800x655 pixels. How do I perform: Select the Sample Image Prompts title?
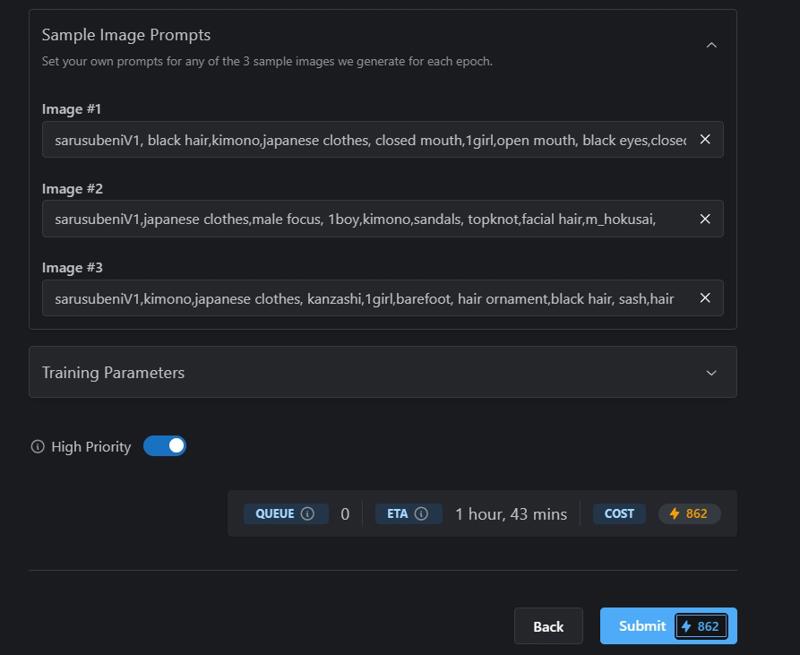coord(126,35)
